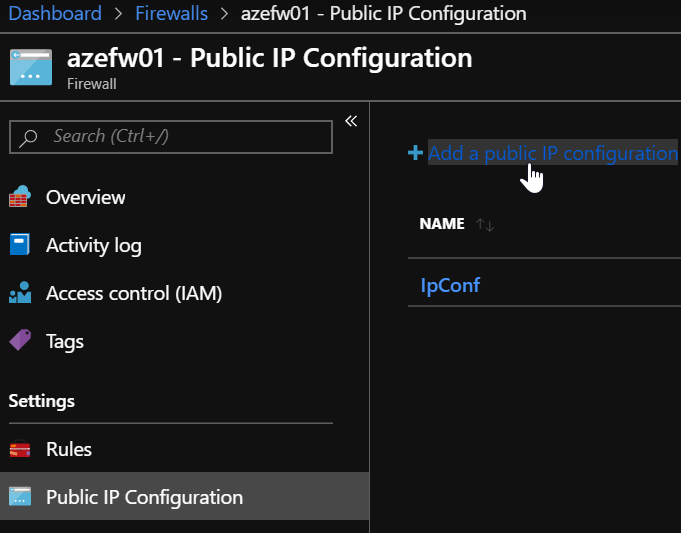Open the Activity log menu item
Viewport: 681px width, 533px height.
click(x=94, y=245)
